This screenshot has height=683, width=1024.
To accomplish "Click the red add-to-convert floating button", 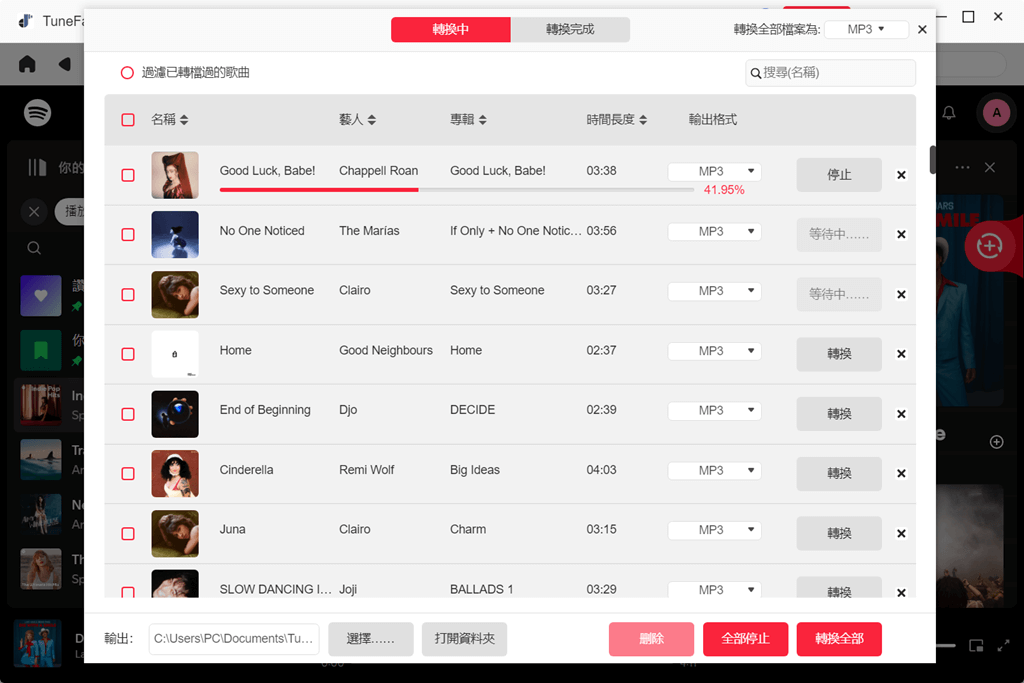I will point(989,246).
